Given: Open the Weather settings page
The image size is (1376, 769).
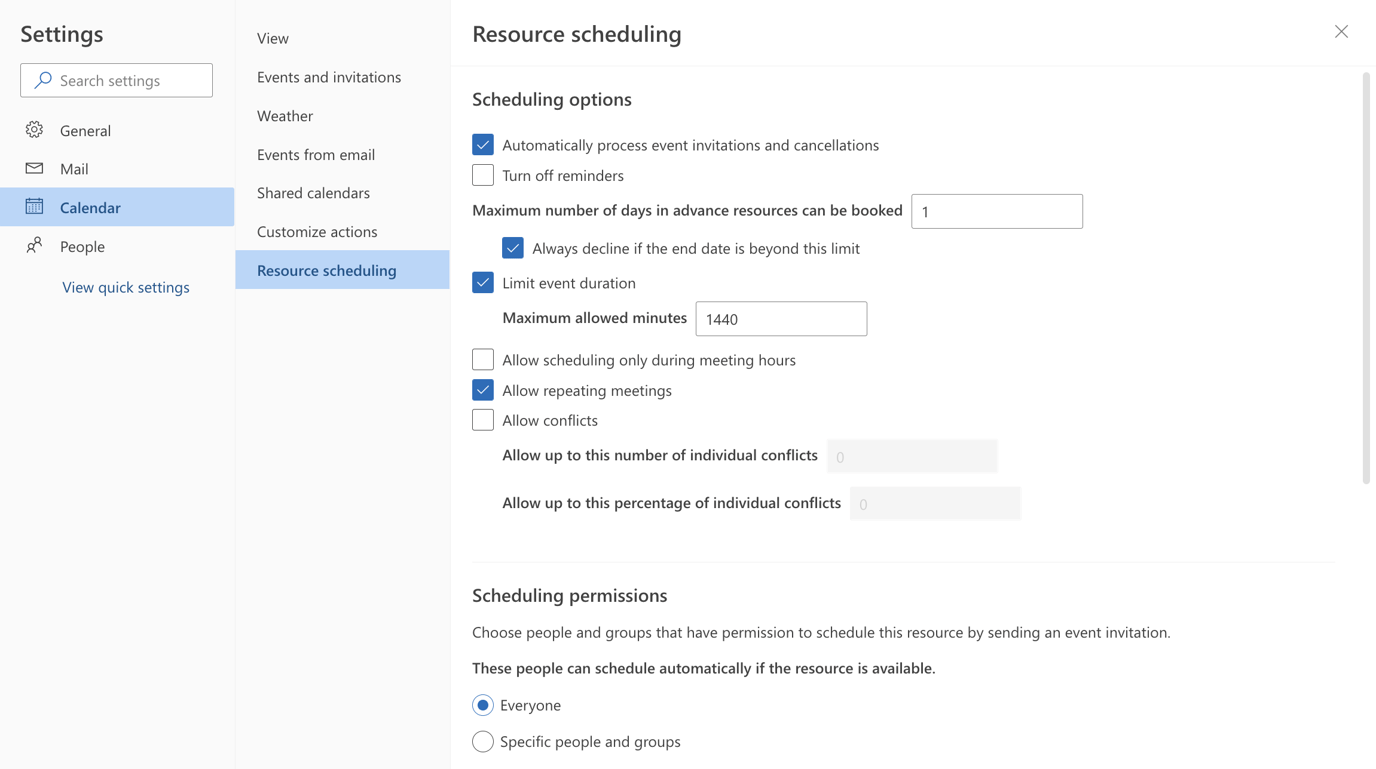Looking at the screenshot, I should (284, 115).
